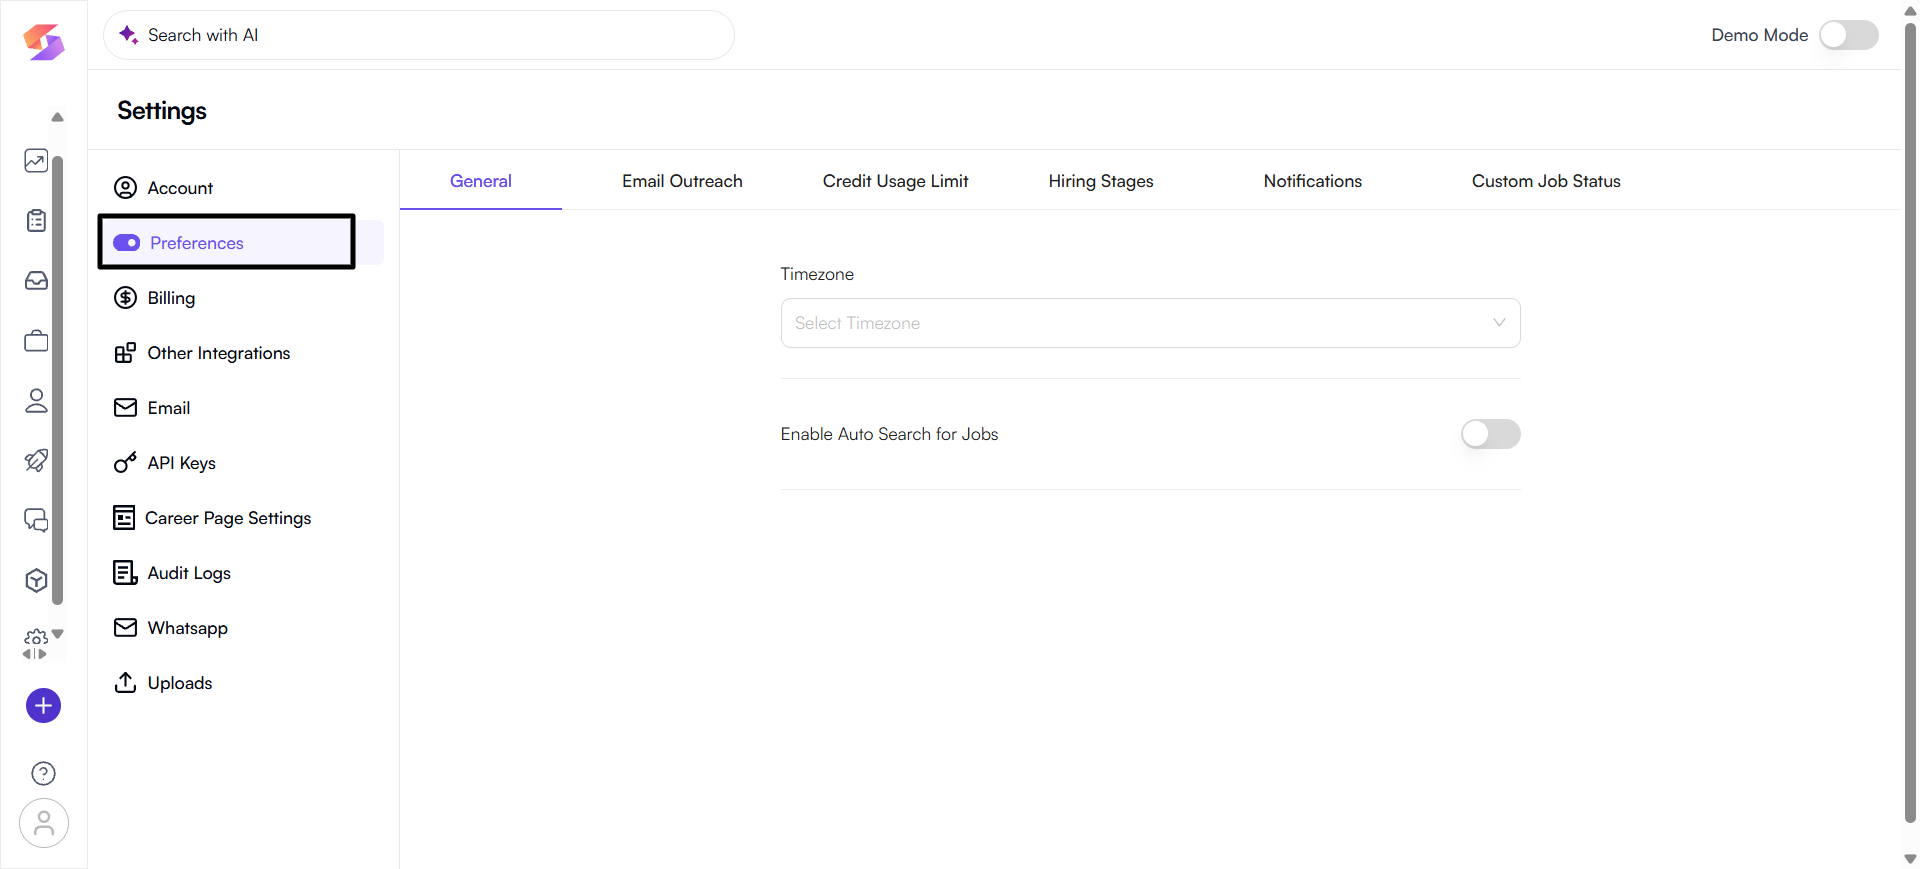Click the briefcase jobs icon in sidebar
The height and width of the screenshot is (869, 1920).
36,341
